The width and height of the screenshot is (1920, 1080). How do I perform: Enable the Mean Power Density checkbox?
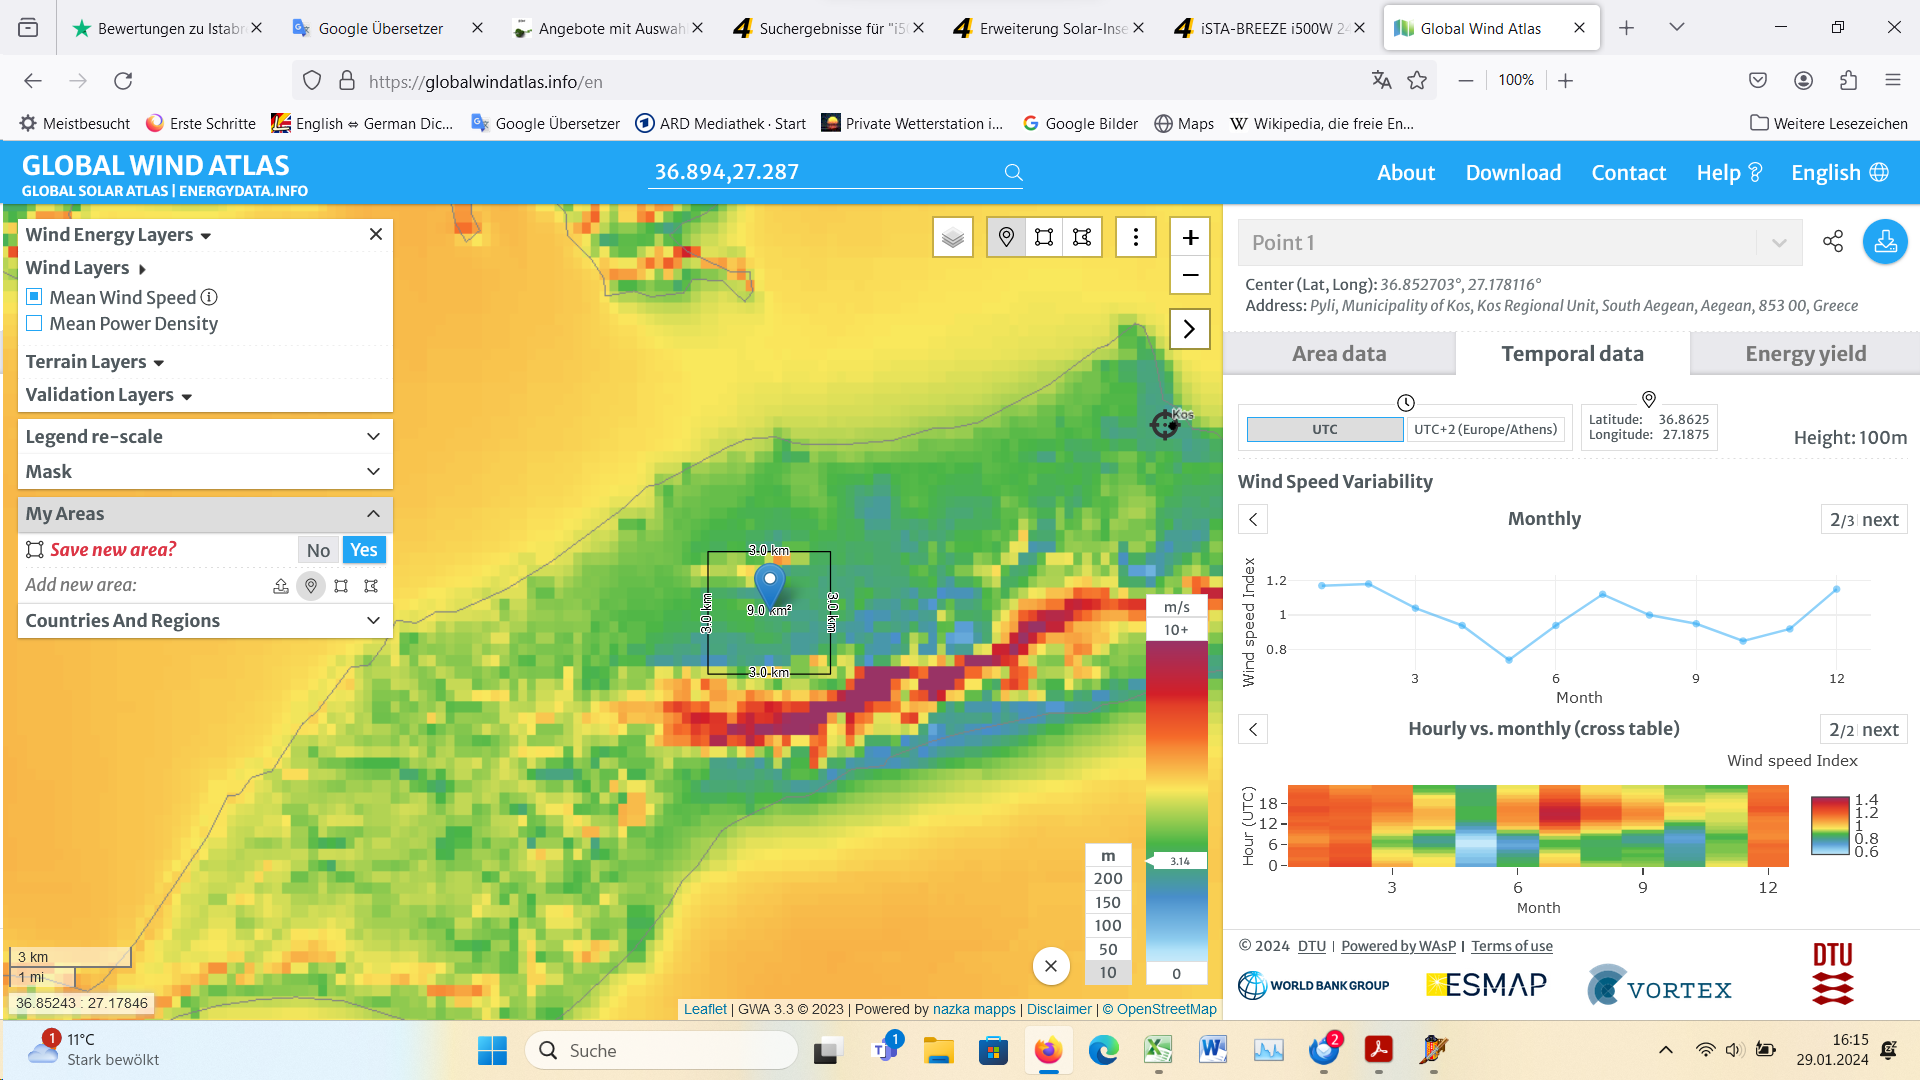click(x=34, y=323)
